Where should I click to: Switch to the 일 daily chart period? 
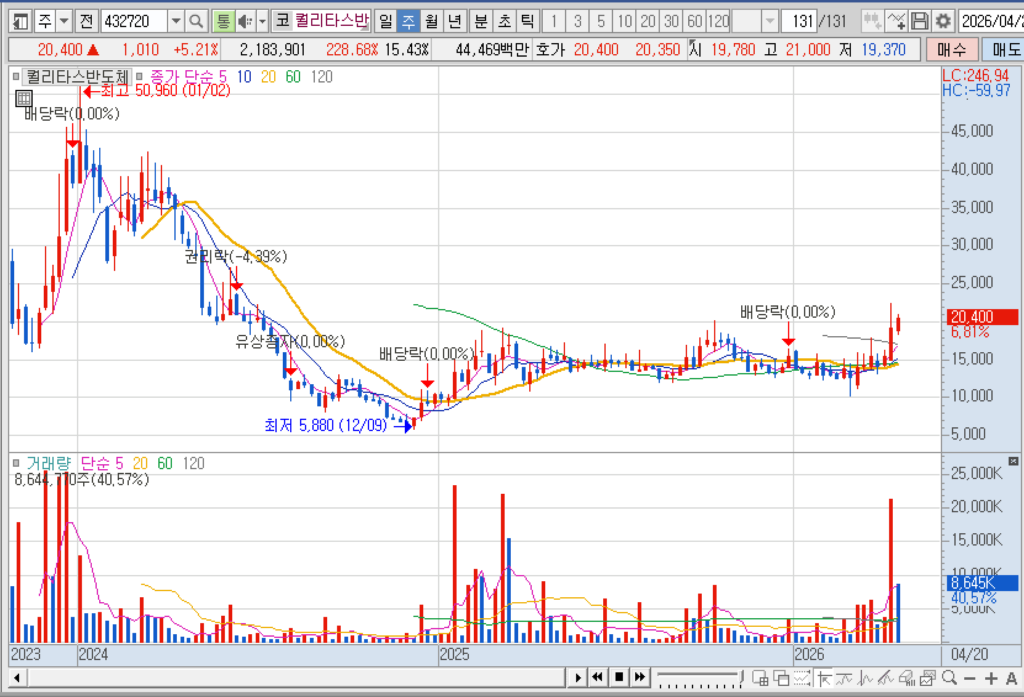pos(386,22)
